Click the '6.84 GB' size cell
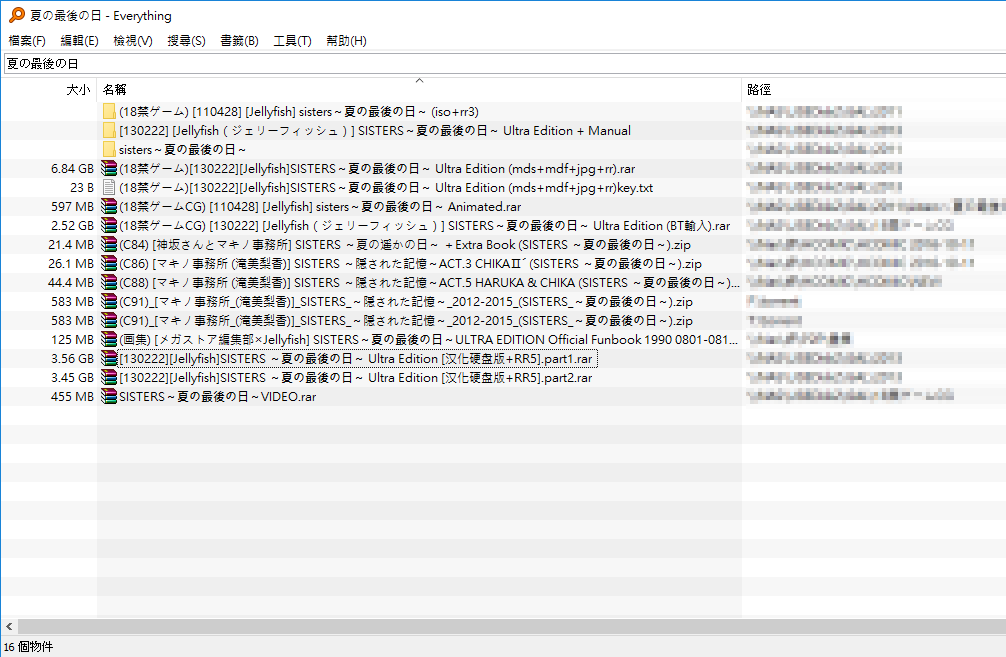This screenshot has width=1006, height=657. coord(72,169)
